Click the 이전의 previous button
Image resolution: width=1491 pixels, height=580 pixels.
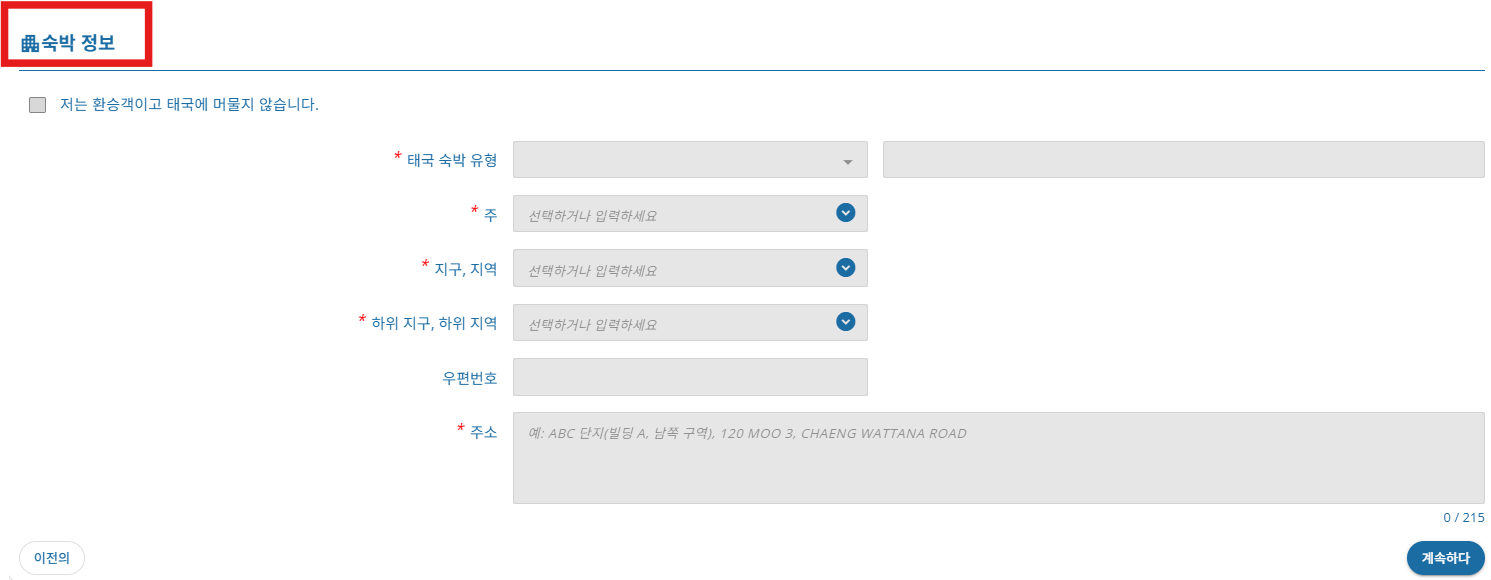click(x=51, y=557)
